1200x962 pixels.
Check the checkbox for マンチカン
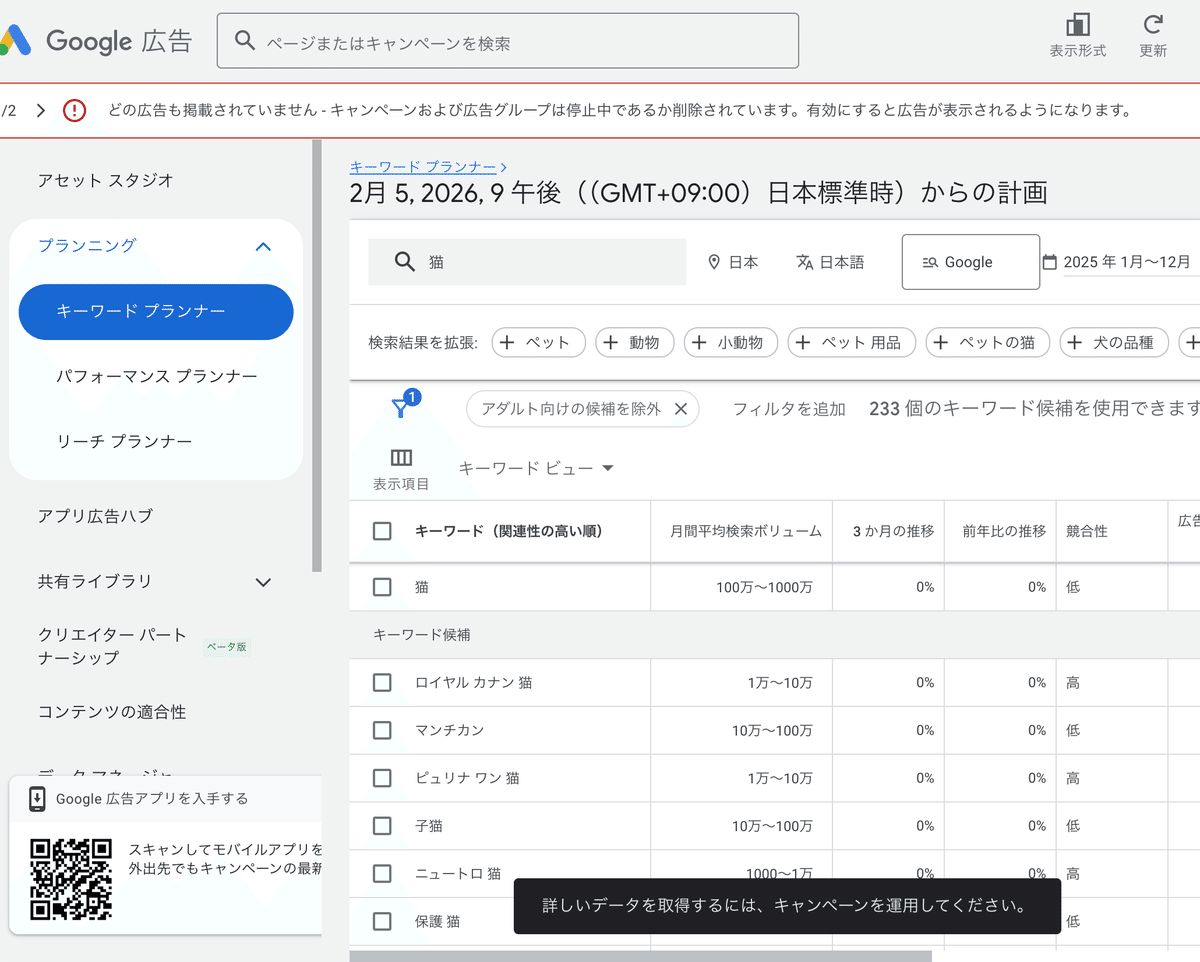(381, 730)
